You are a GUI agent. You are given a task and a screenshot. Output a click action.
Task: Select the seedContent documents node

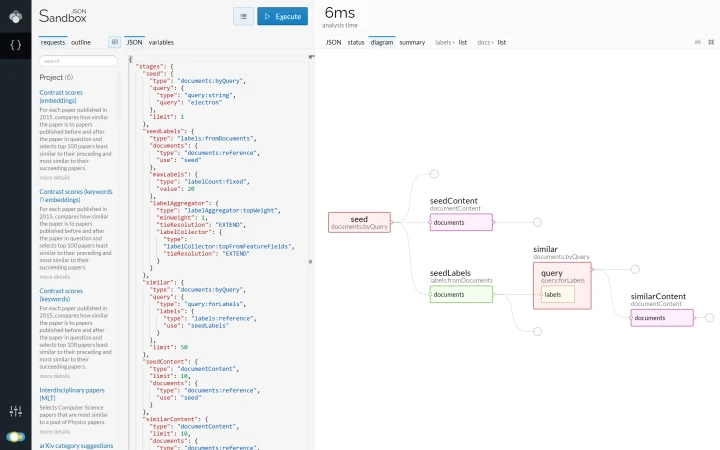(461, 222)
